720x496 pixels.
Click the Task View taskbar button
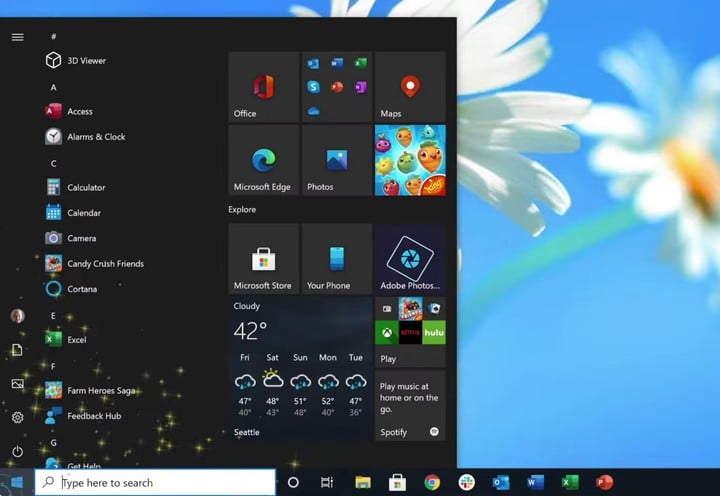(x=327, y=482)
